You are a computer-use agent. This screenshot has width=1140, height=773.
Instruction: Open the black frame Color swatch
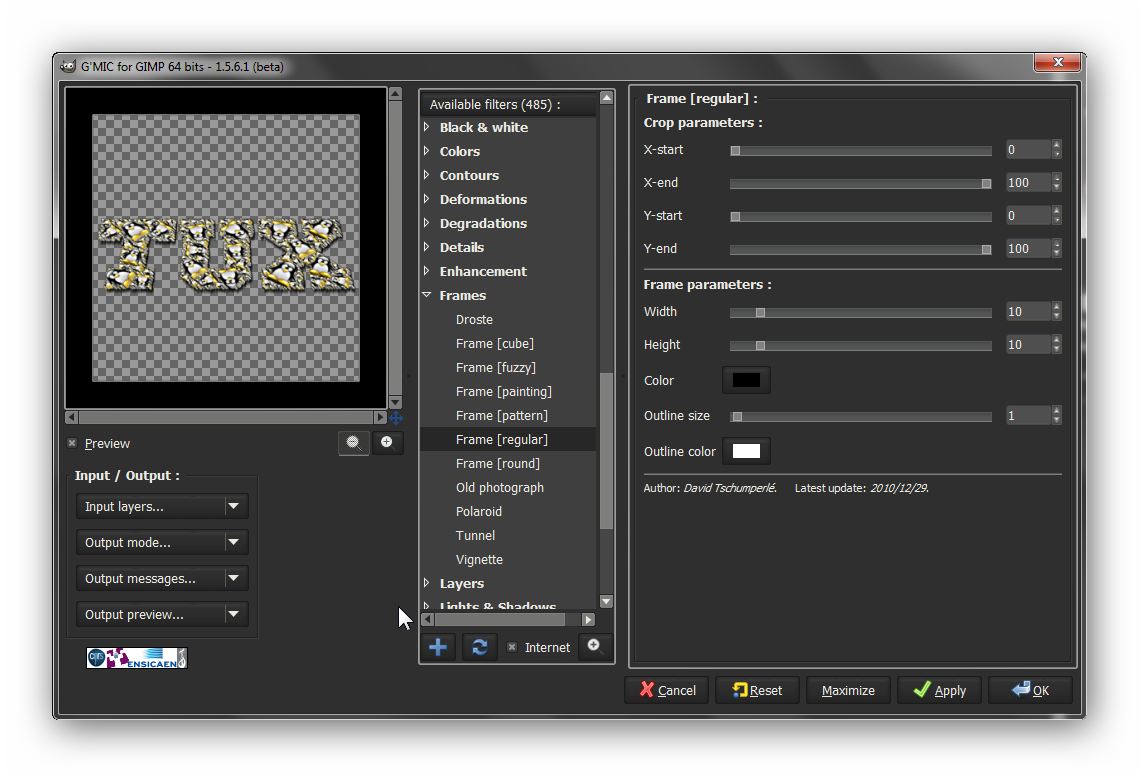tap(746, 380)
